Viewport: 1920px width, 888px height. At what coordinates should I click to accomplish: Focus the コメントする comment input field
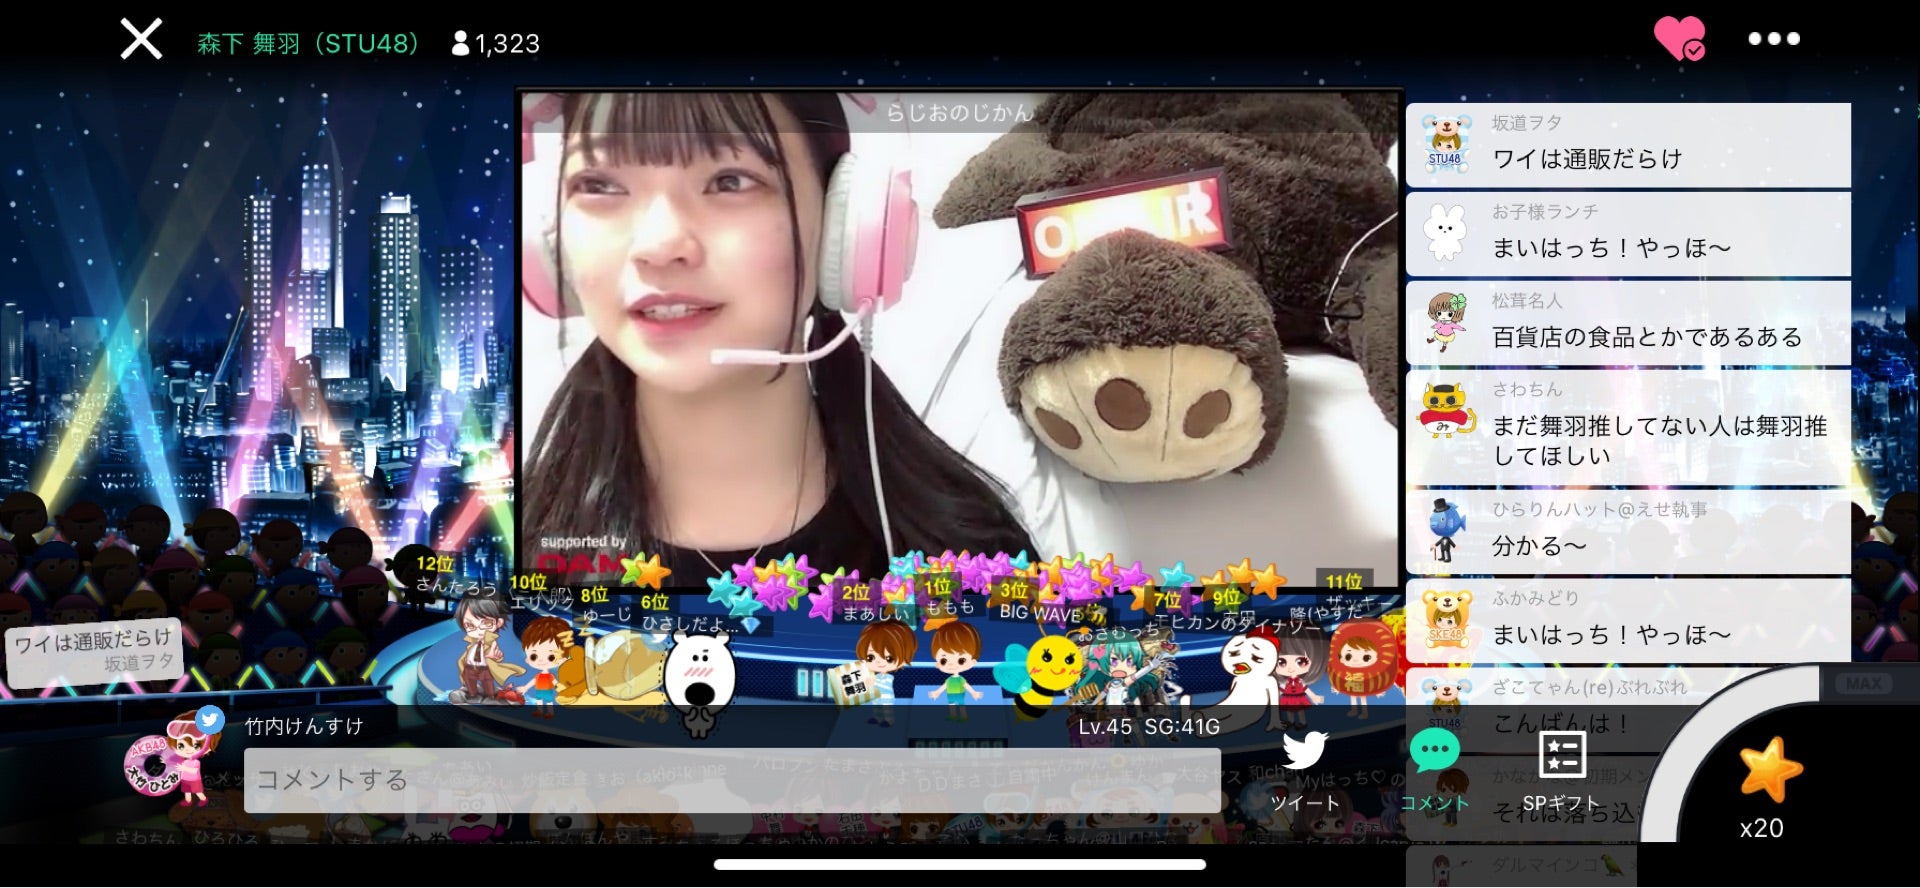tap(732, 780)
